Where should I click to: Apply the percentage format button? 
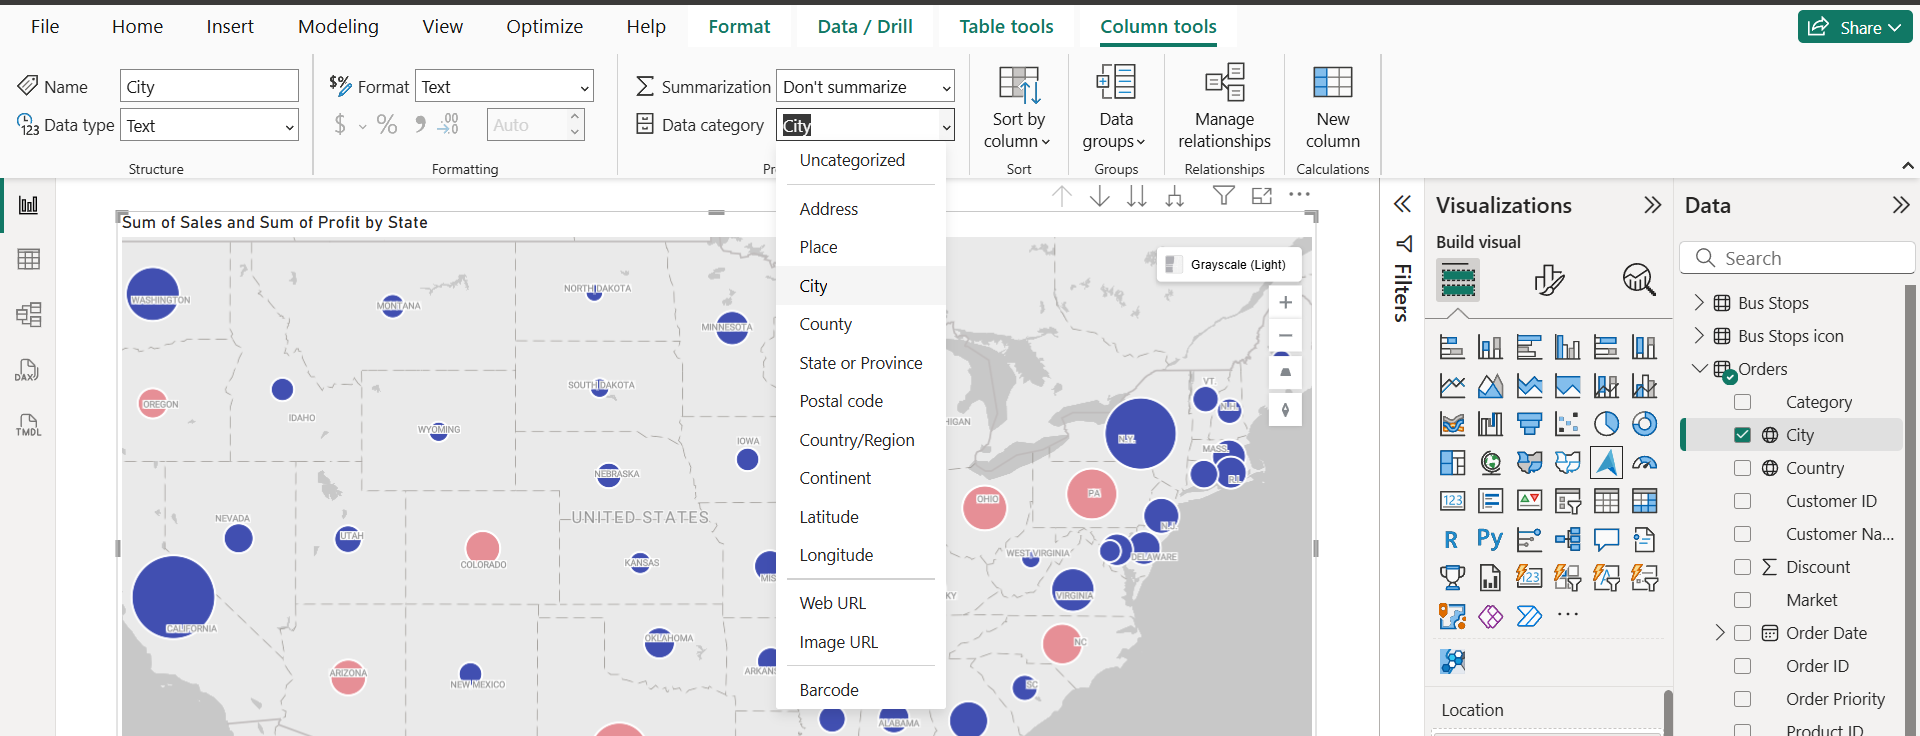tap(387, 125)
